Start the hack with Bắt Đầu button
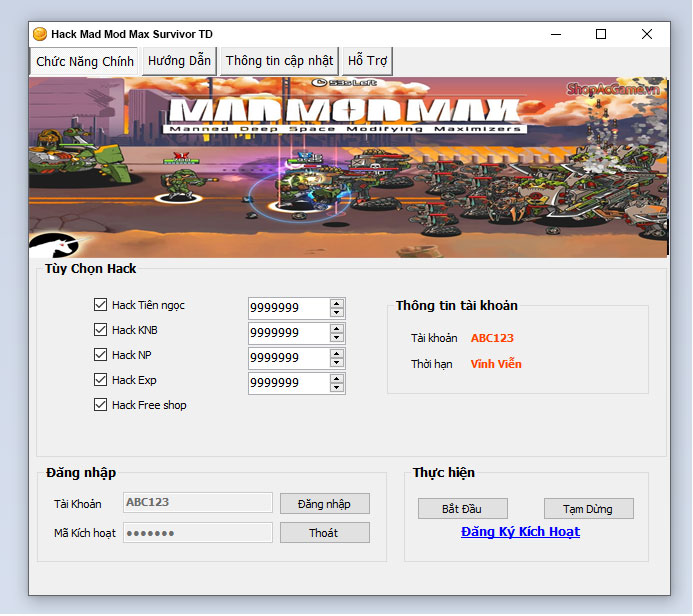 point(462,509)
